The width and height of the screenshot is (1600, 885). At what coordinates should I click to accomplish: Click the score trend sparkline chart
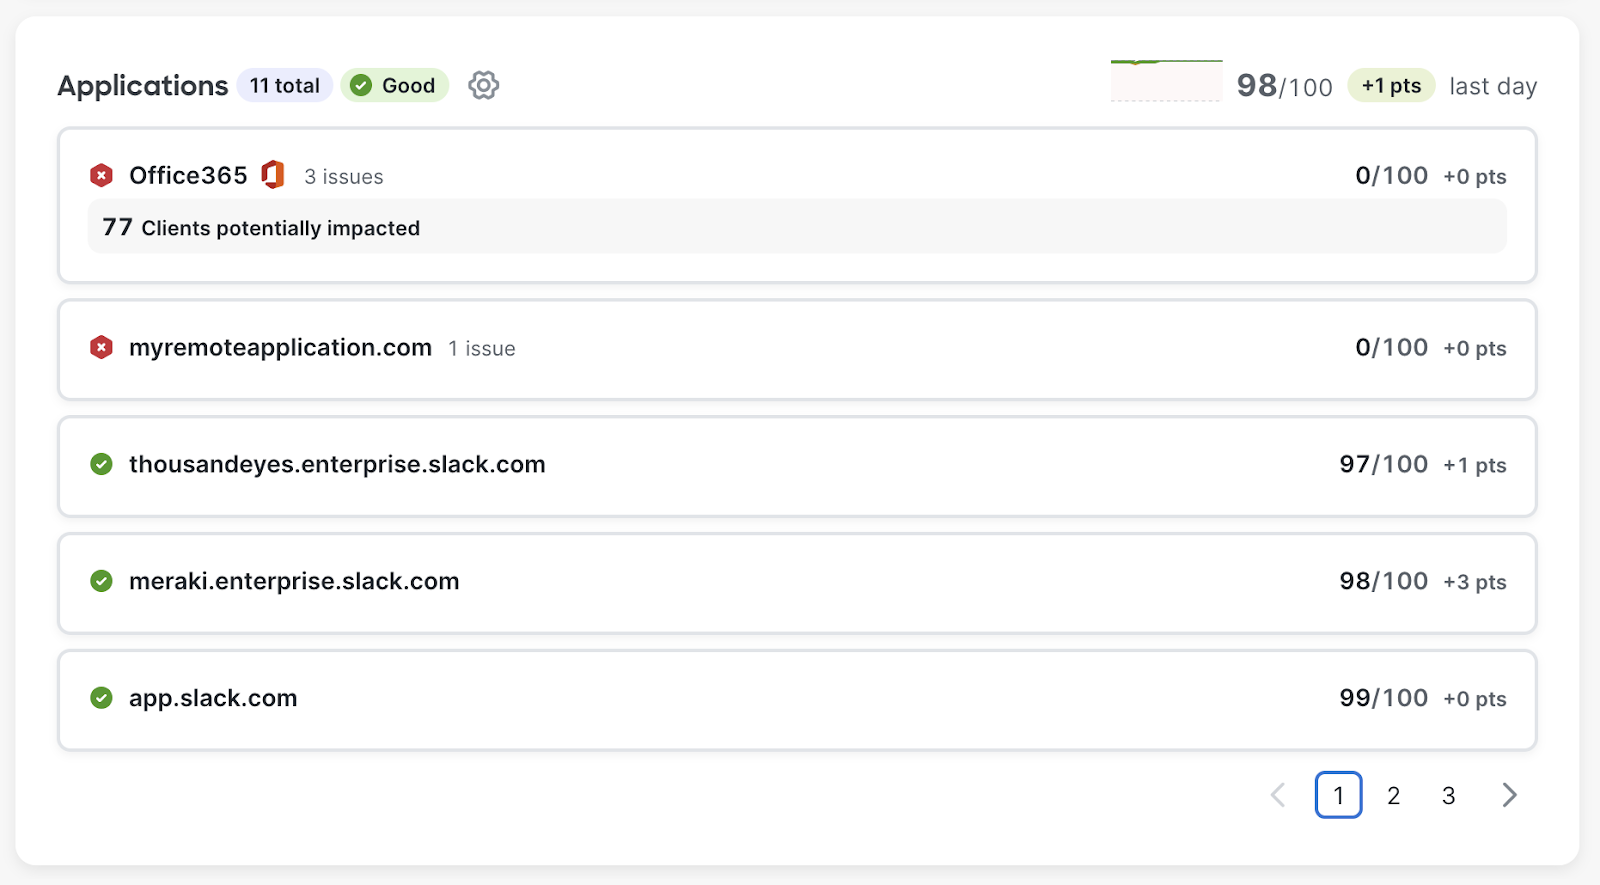(x=1166, y=80)
